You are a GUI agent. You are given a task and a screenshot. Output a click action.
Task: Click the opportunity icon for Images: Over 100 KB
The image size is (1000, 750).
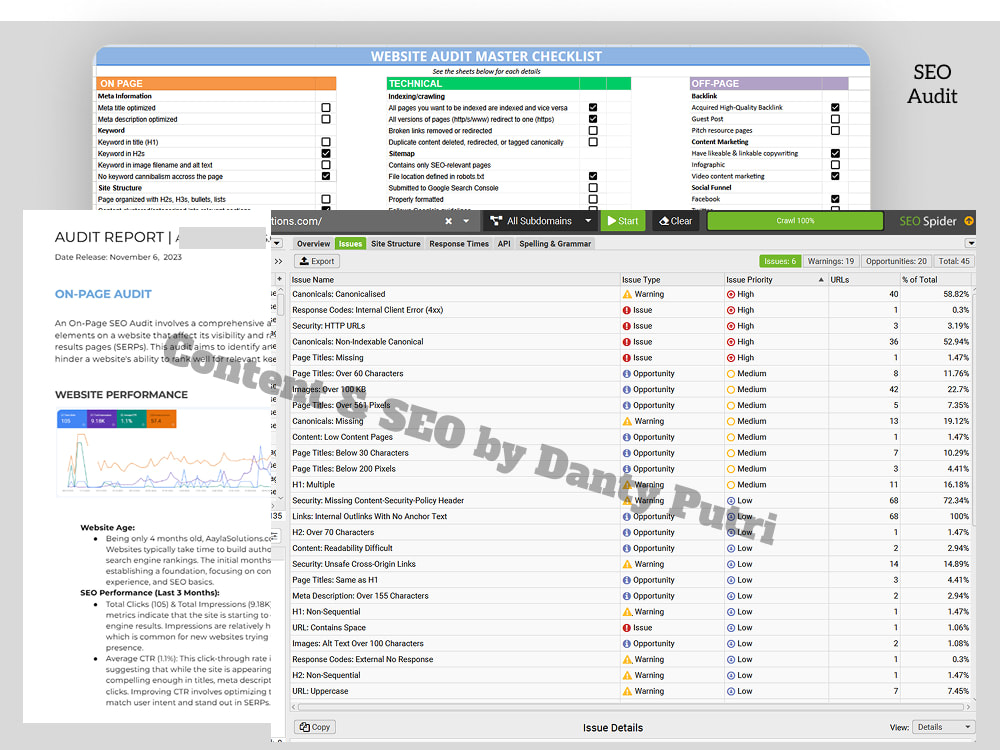(627, 390)
